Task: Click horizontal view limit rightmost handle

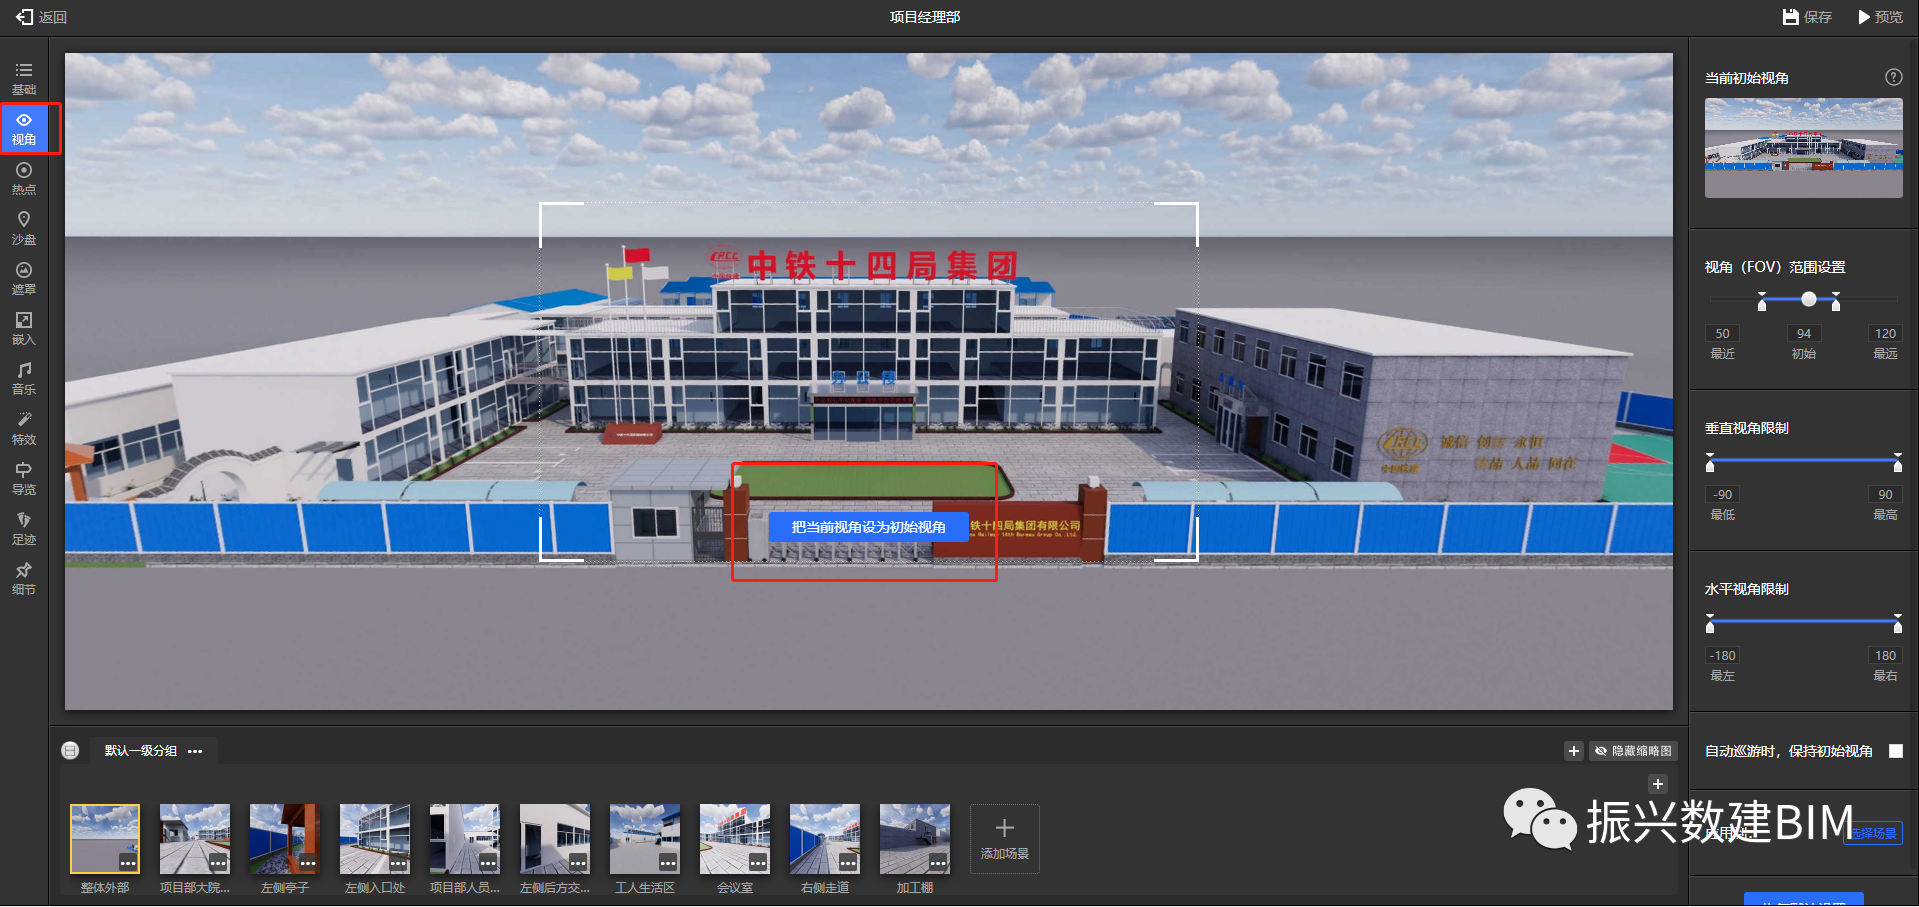Action: 1897,623
